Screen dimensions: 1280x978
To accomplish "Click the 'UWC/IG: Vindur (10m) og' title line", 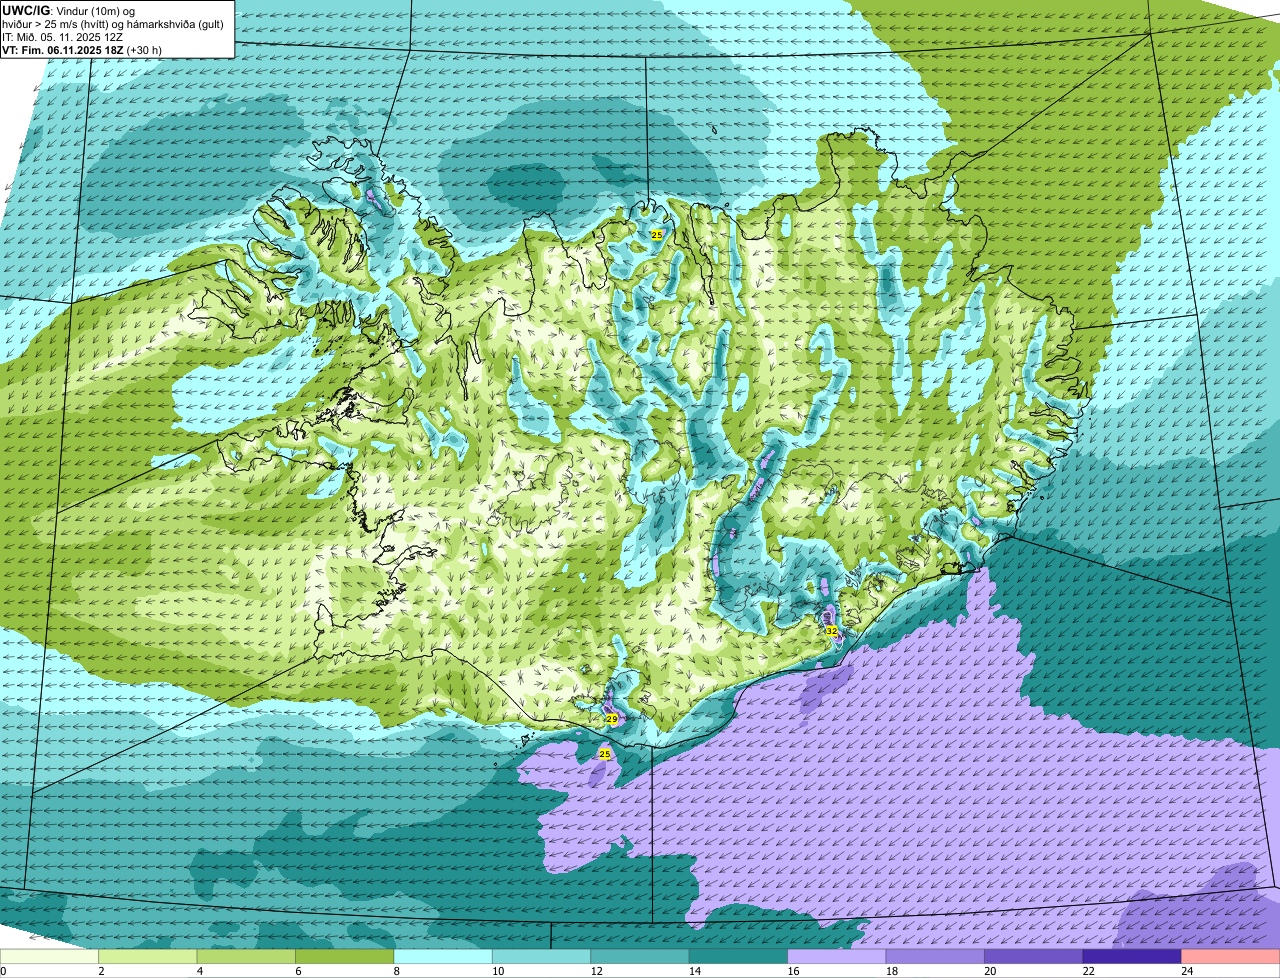I will [x=68, y=10].
